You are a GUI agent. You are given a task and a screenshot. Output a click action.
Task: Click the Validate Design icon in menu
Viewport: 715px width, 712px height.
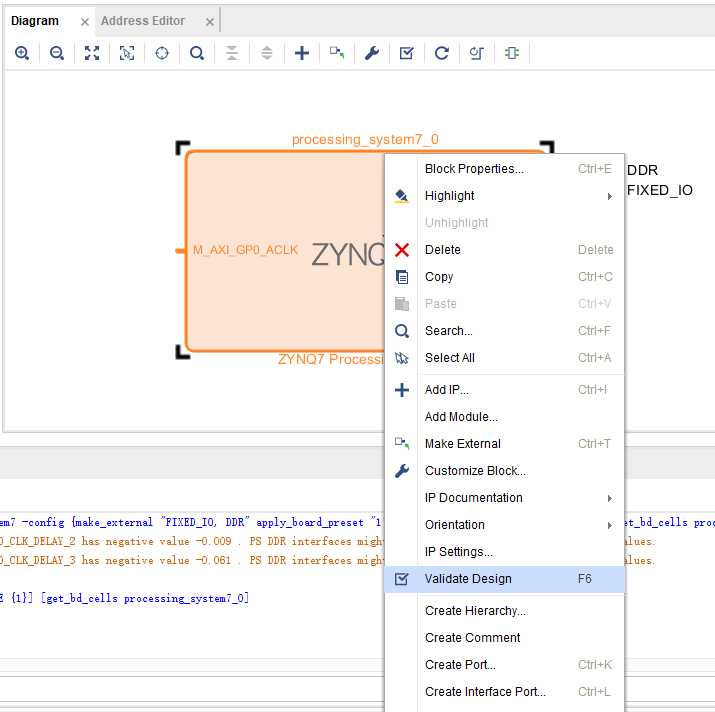pos(402,579)
